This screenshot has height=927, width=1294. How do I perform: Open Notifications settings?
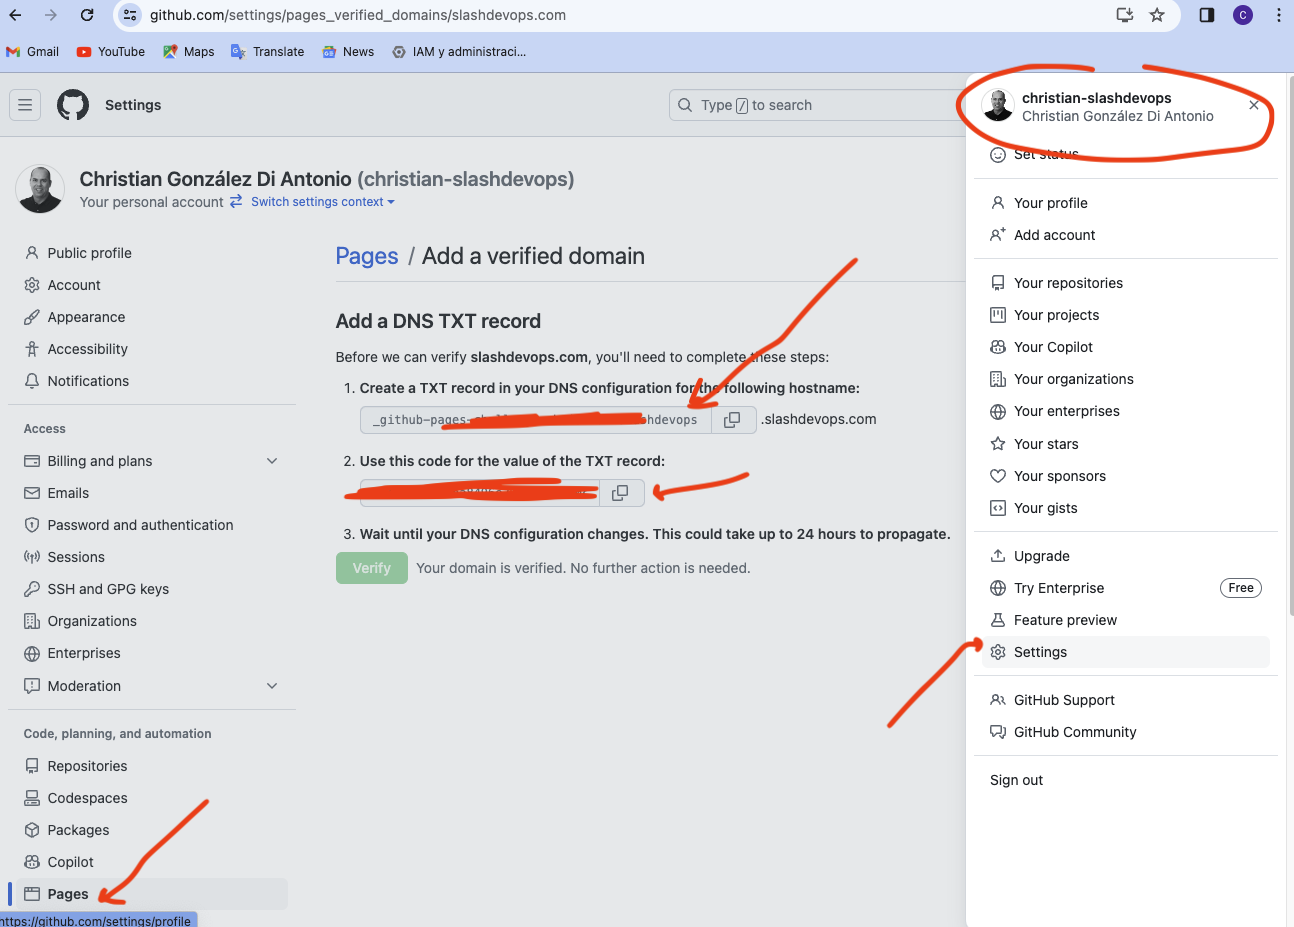click(x=152, y=381)
